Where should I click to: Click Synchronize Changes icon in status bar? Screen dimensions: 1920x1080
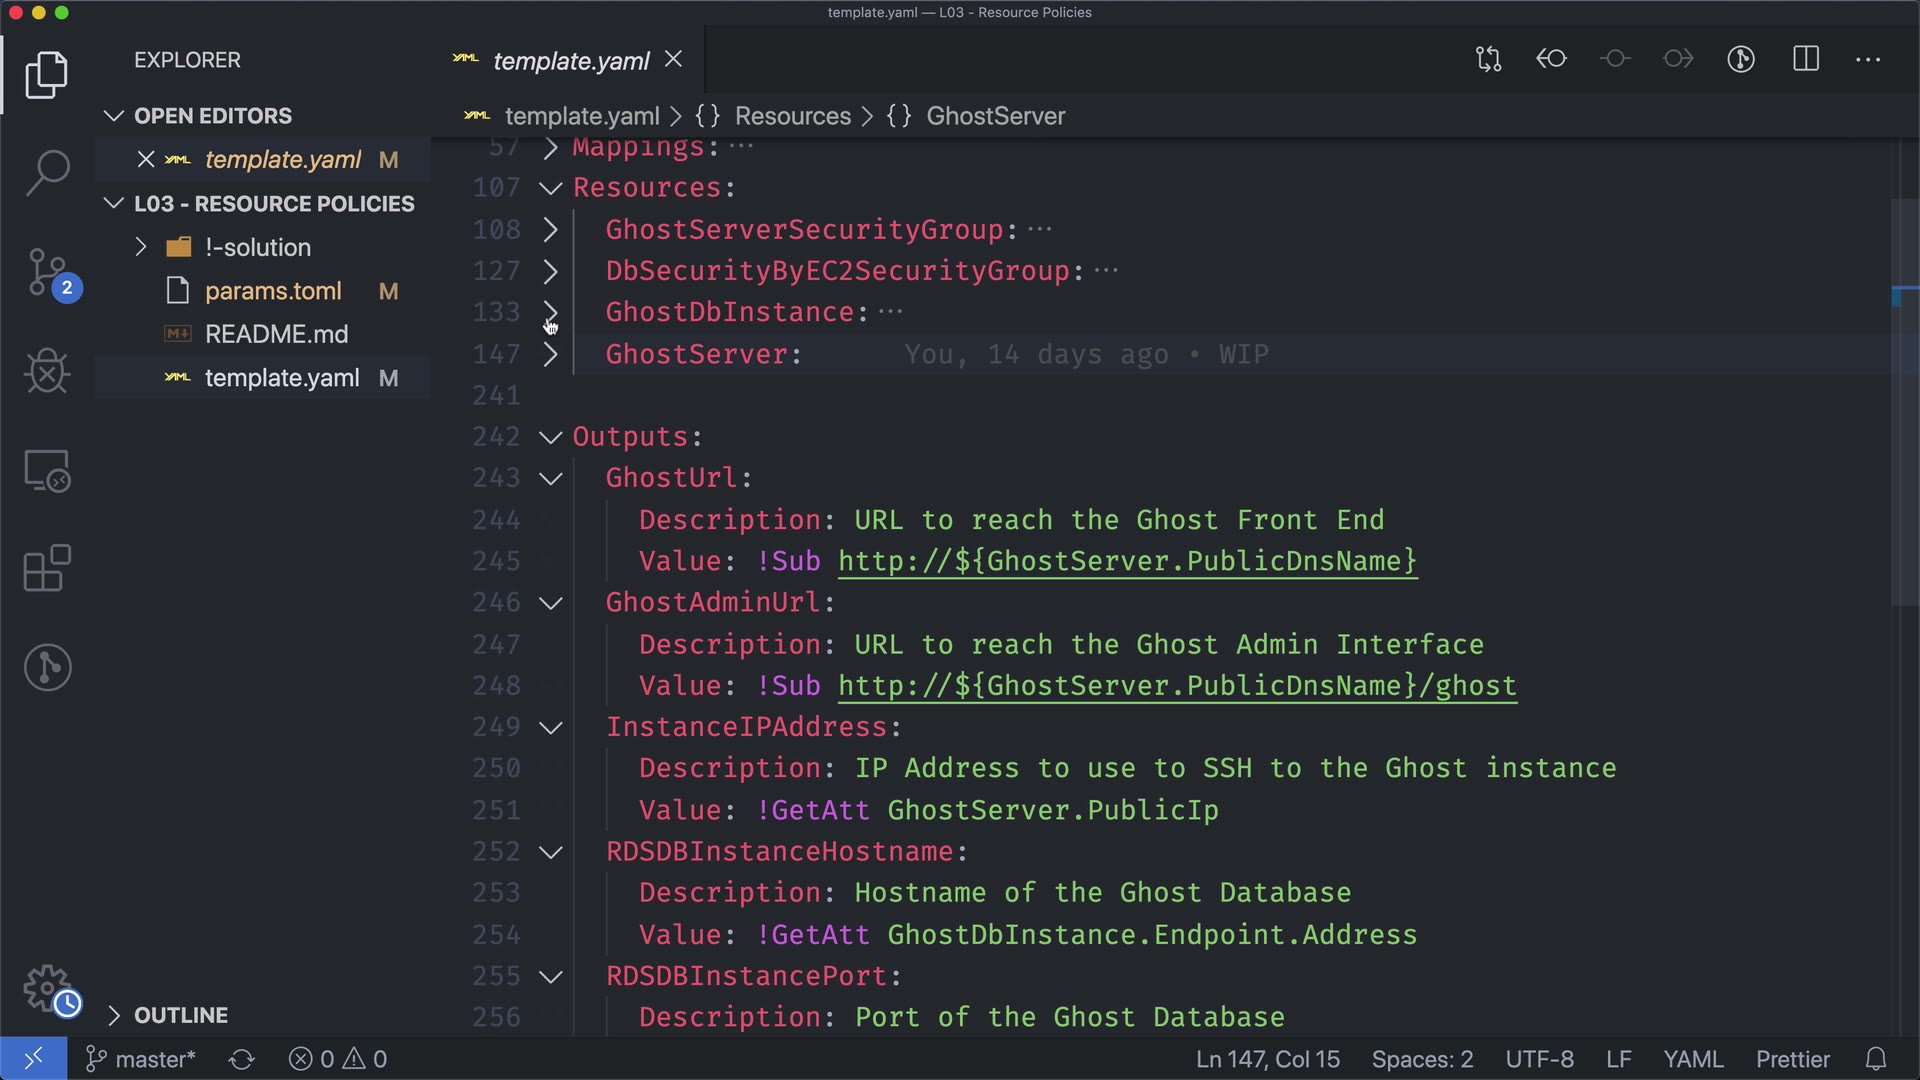click(x=241, y=1059)
